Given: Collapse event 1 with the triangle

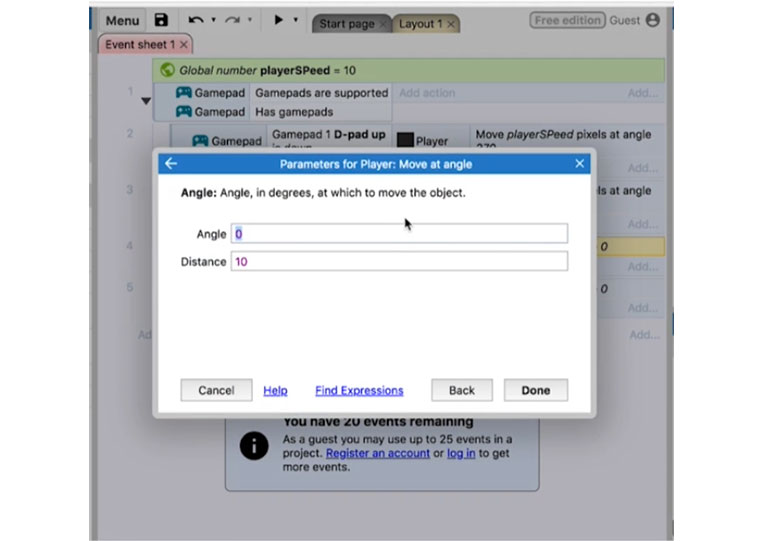Looking at the screenshot, I should click(x=145, y=101).
